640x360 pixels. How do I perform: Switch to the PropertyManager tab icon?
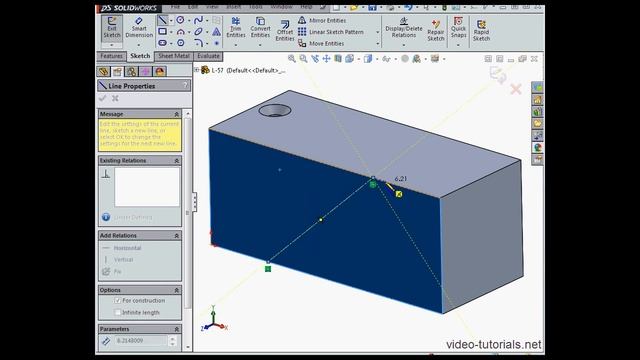[x=118, y=71]
